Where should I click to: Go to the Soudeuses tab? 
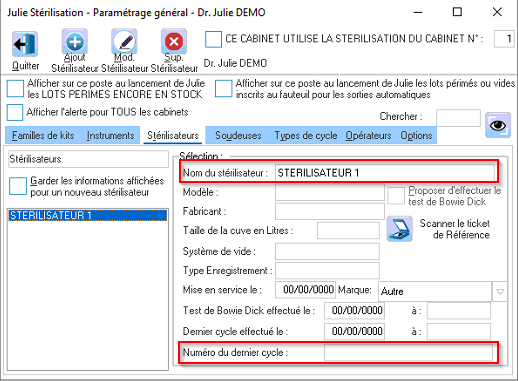pyautogui.click(x=238, y=136)
